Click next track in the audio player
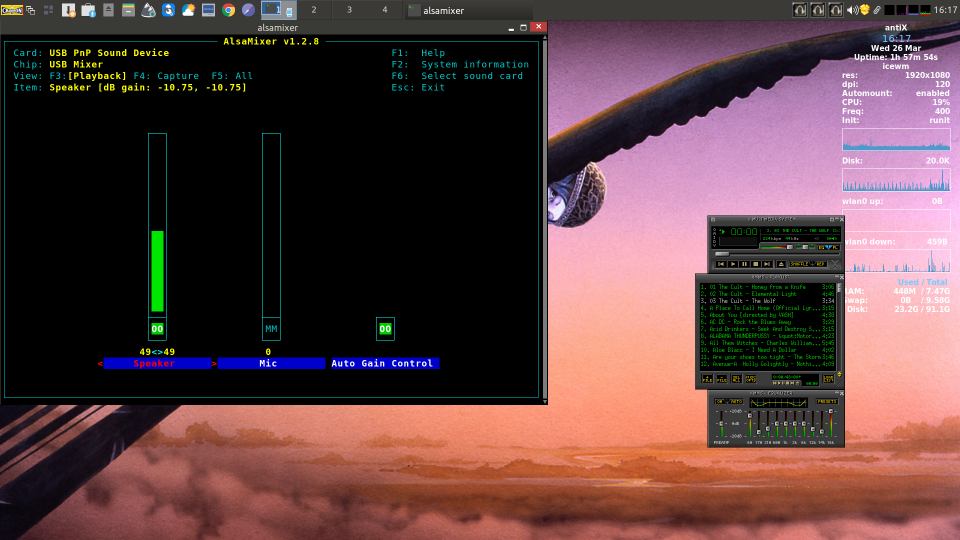The height and width of the screenshot is (540, 960). point(767,264)
